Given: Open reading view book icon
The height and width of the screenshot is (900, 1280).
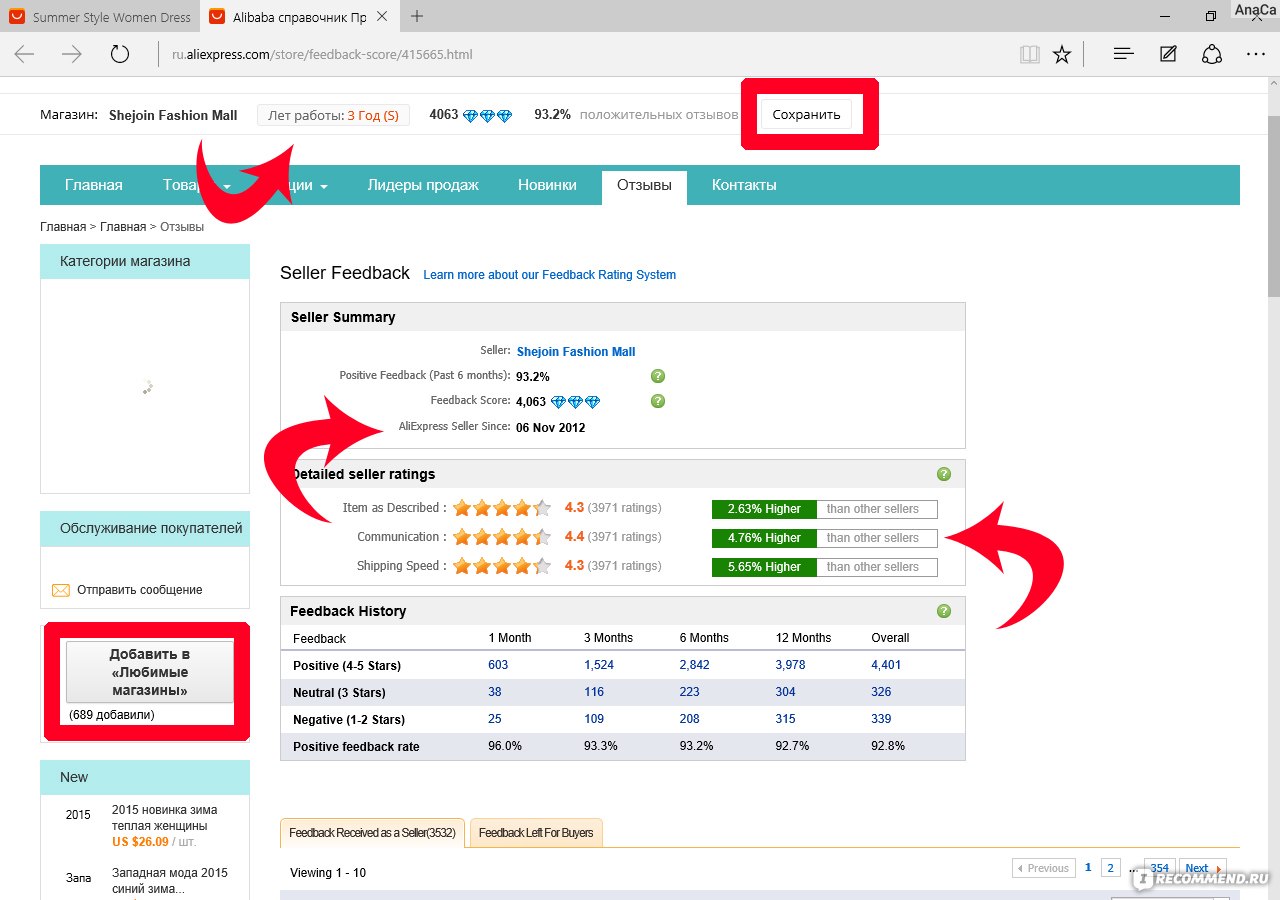Looking at the screenshot, I should 1029,54.
